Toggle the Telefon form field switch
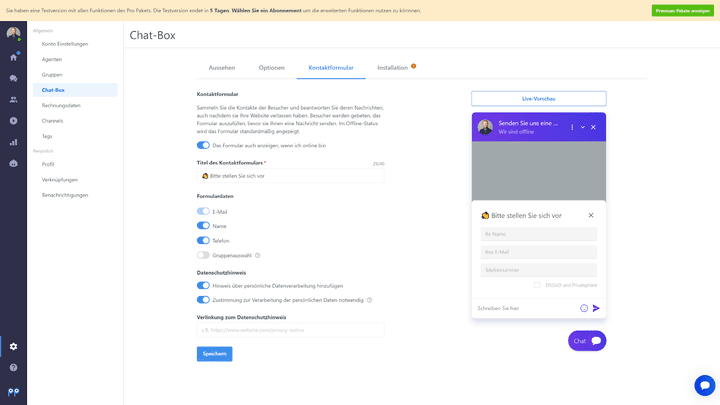 [x=203, y=241]
